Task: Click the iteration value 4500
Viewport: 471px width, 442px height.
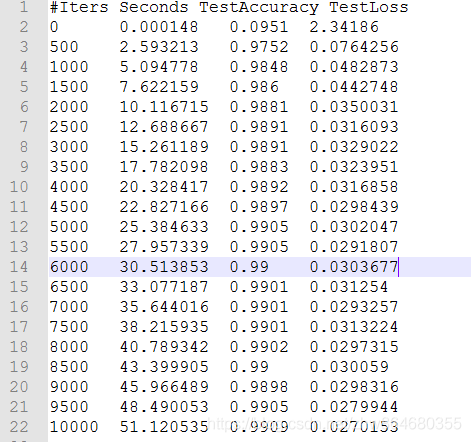Action: pos(69,207)
